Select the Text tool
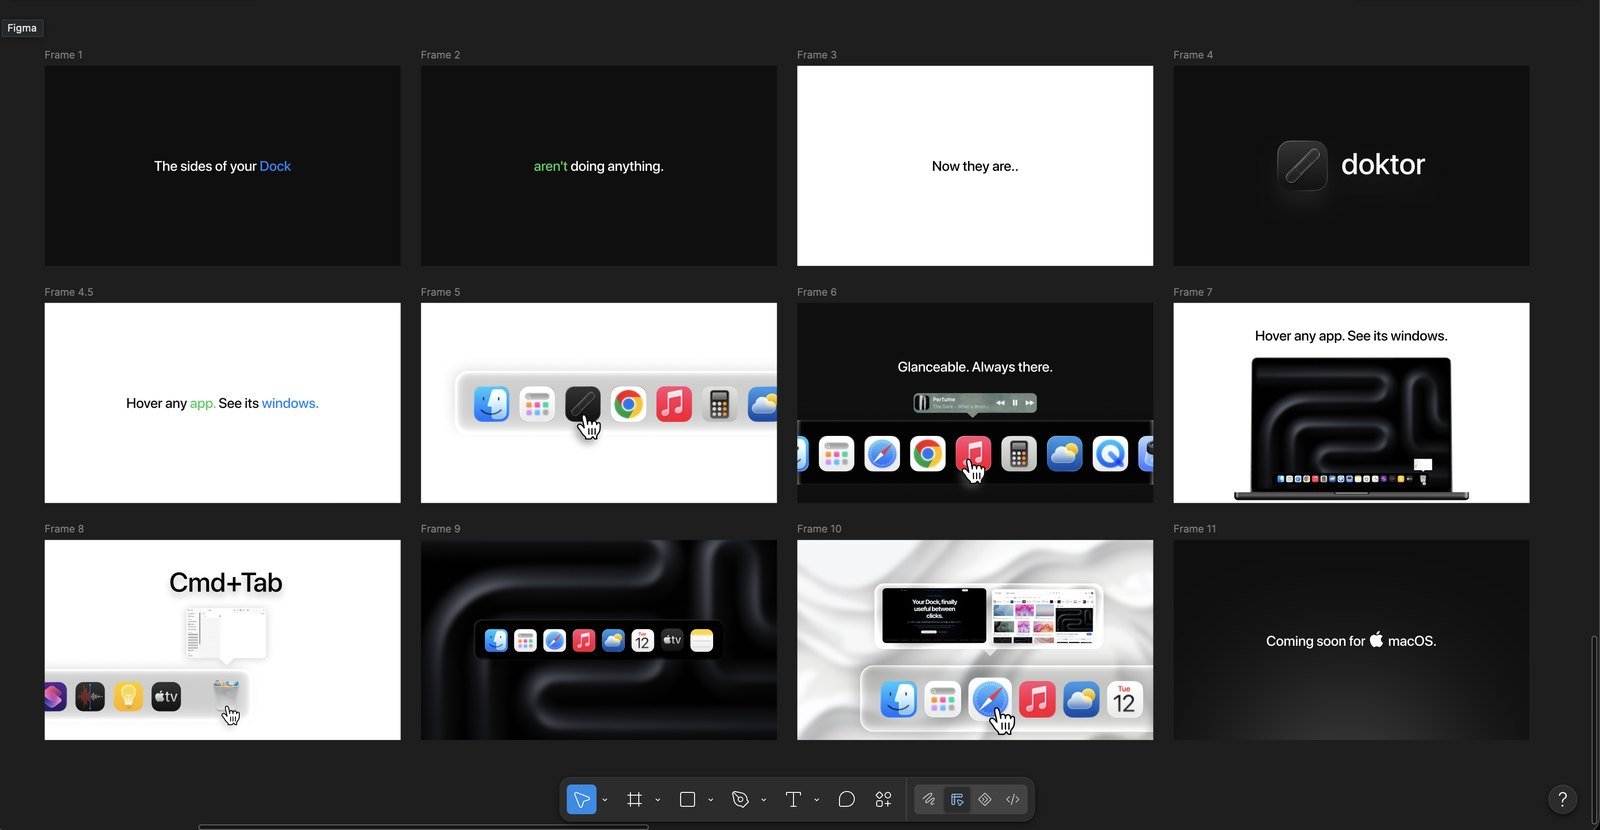Viewport: 1600px width, 830px height. tap(793, 799)
